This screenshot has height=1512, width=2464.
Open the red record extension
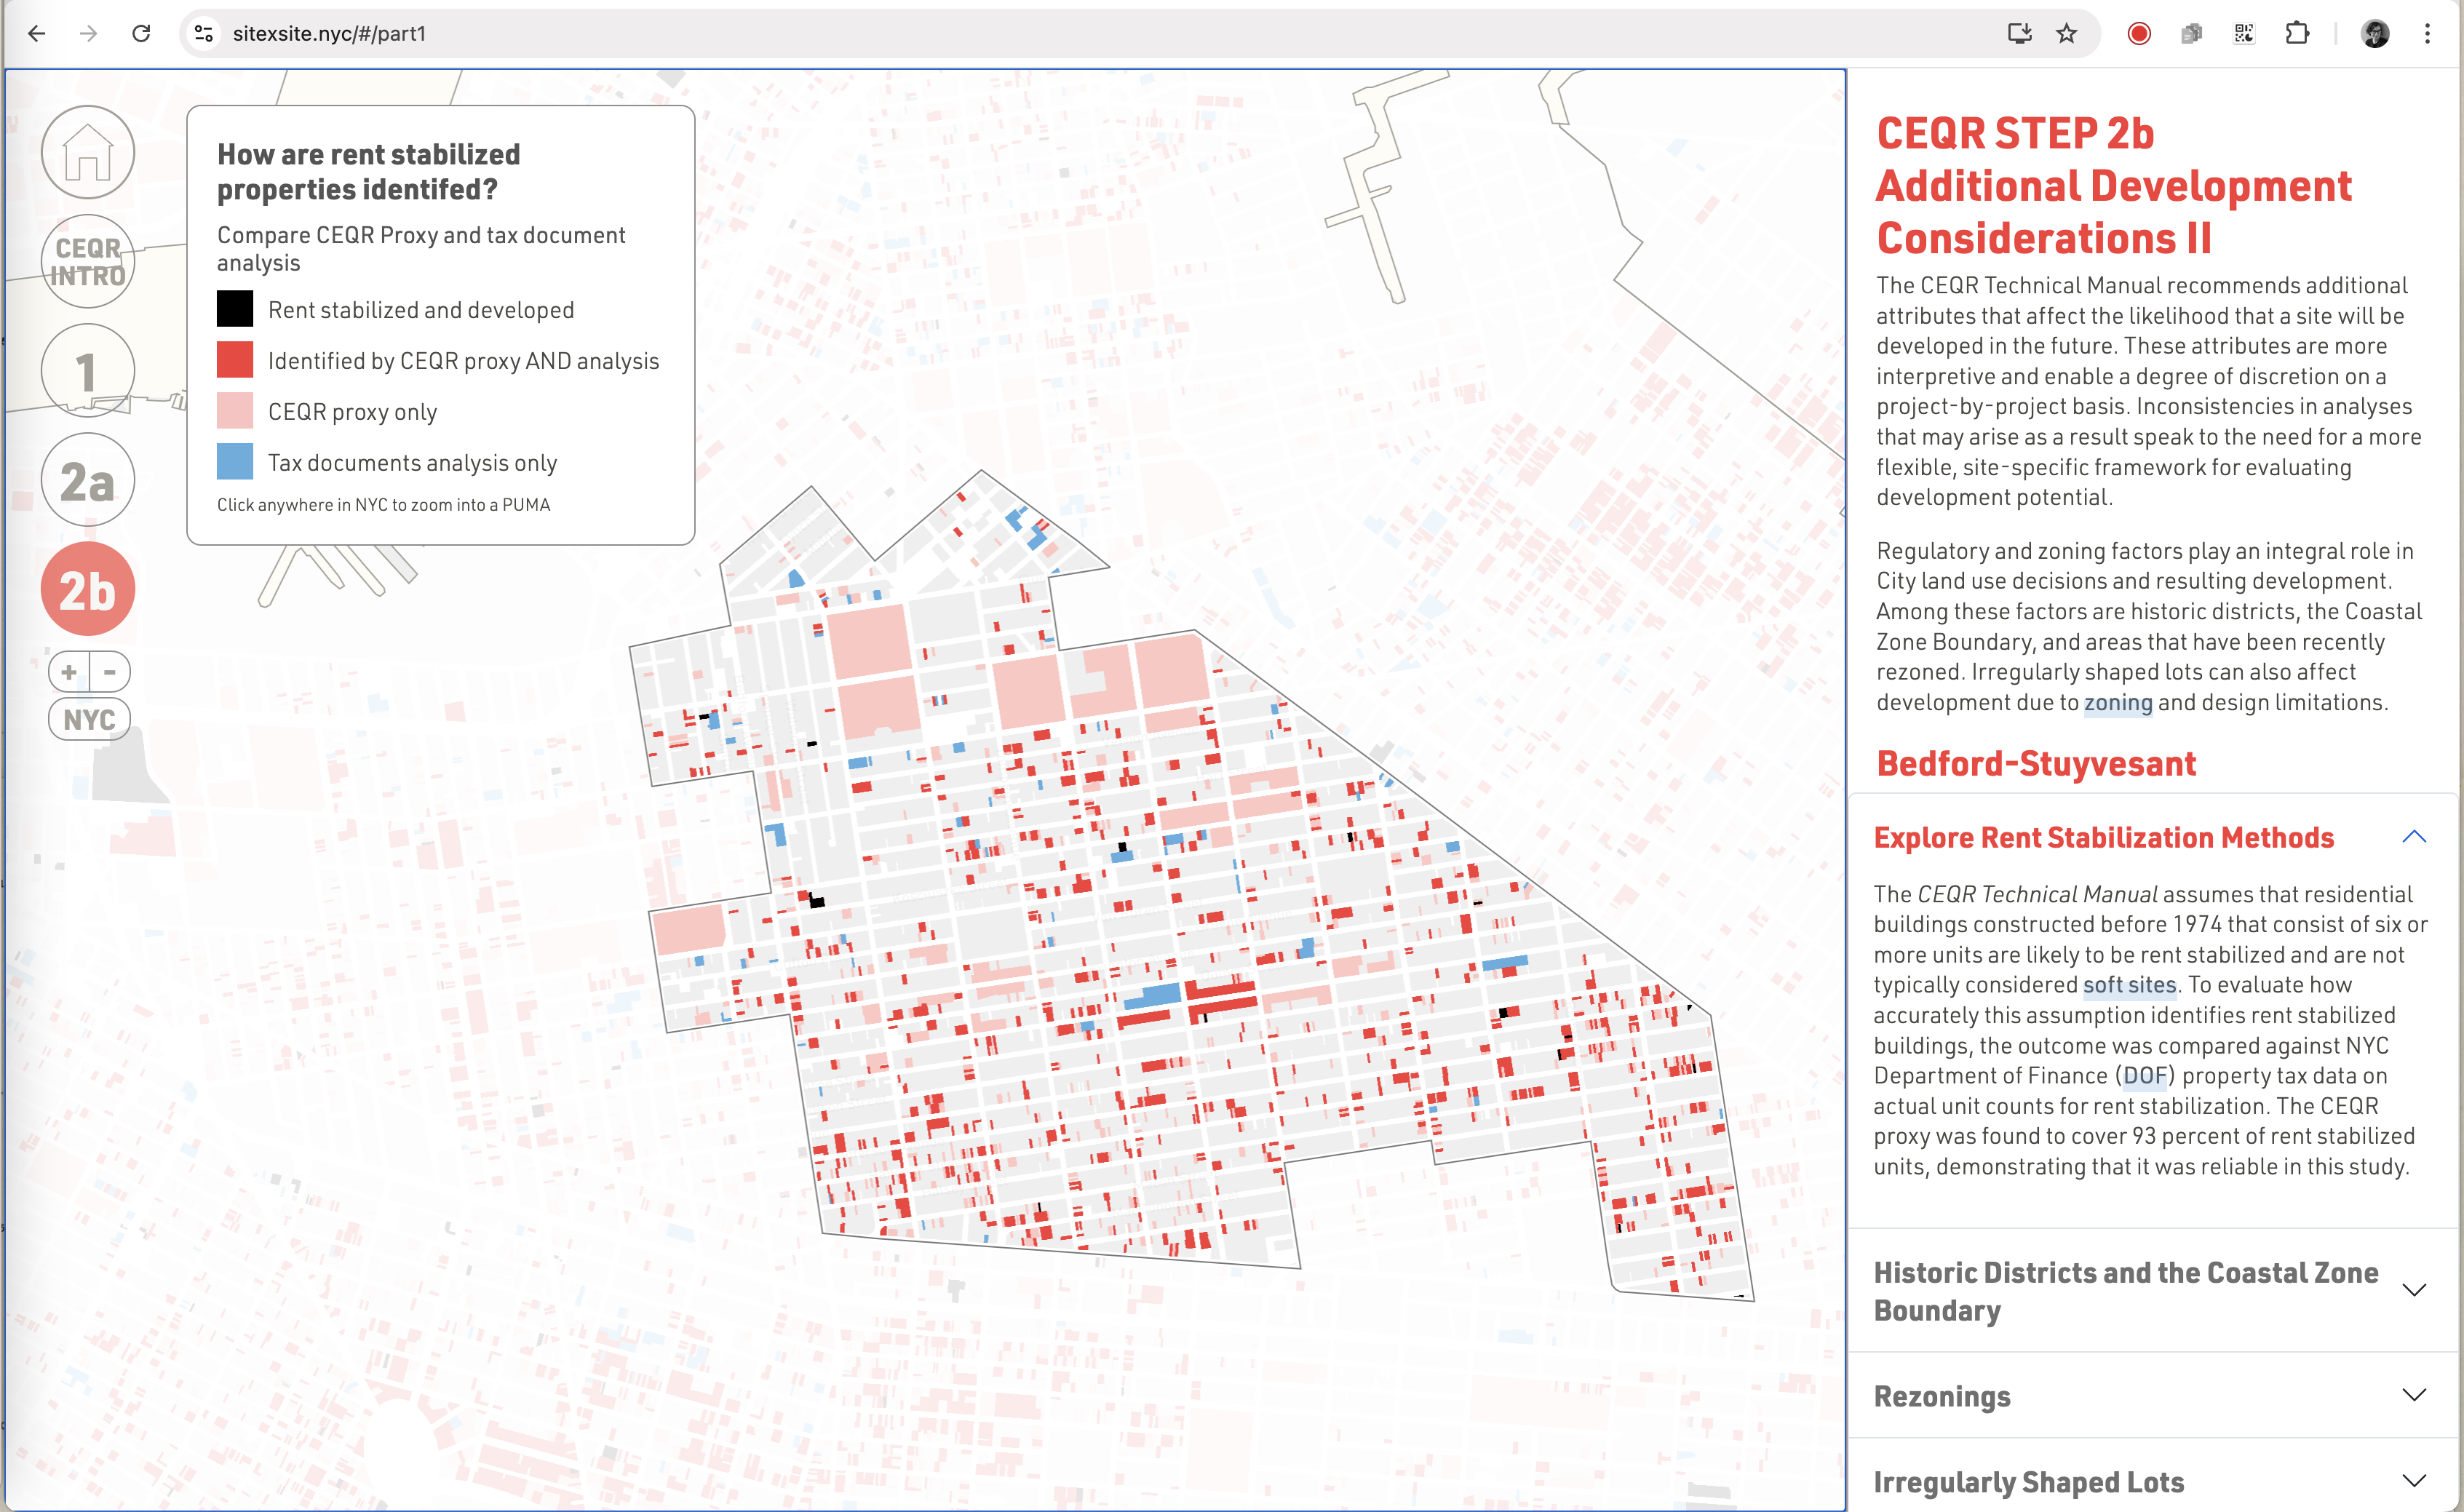coord(2139,33)
